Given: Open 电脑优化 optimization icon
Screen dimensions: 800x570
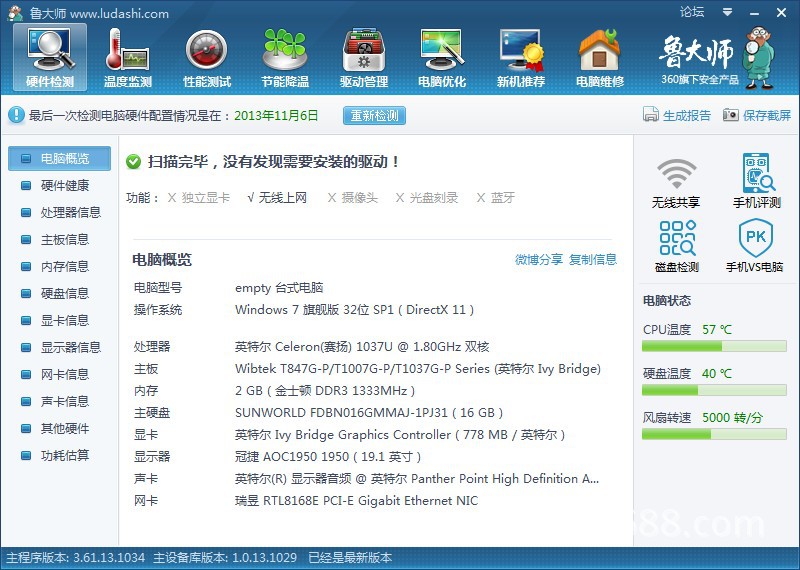Looking at the screenshot, I should point(442,57).
